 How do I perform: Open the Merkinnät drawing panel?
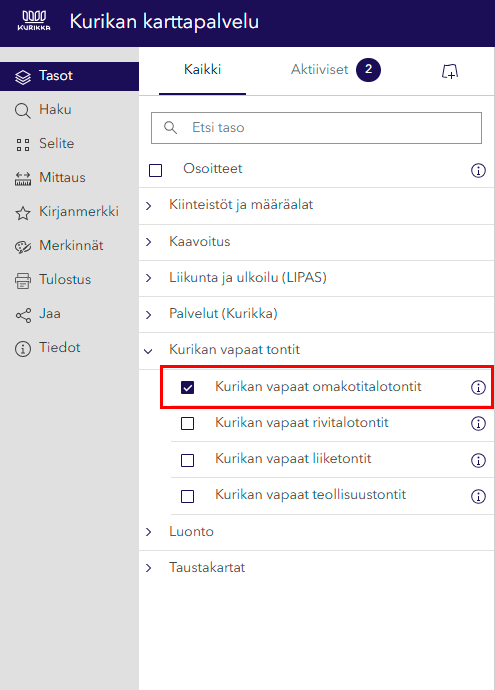(69, 246)
